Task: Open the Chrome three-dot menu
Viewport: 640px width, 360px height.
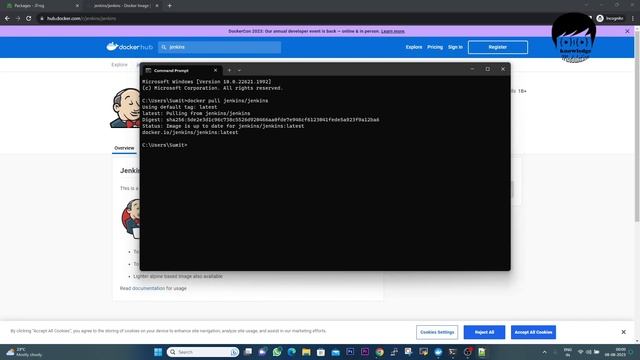Action: click(633, 18)
